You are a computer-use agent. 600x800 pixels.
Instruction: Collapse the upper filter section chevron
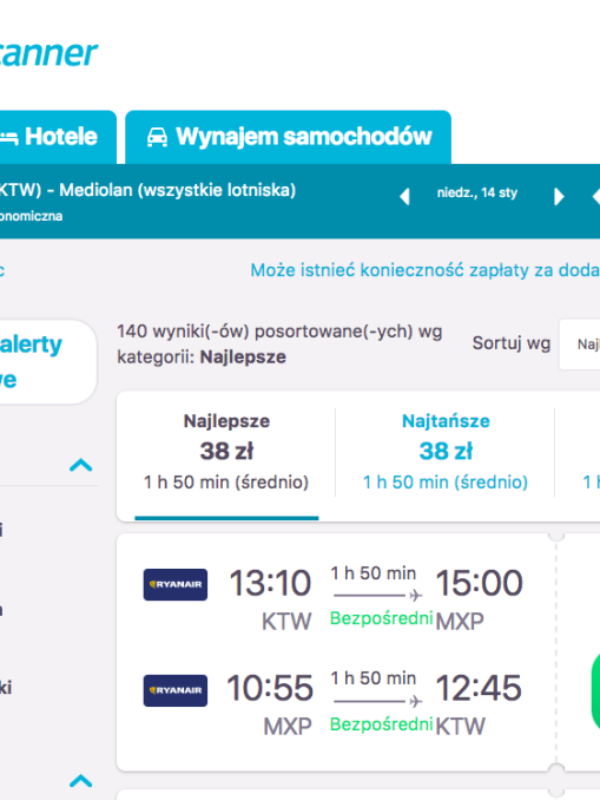[80, 464]
